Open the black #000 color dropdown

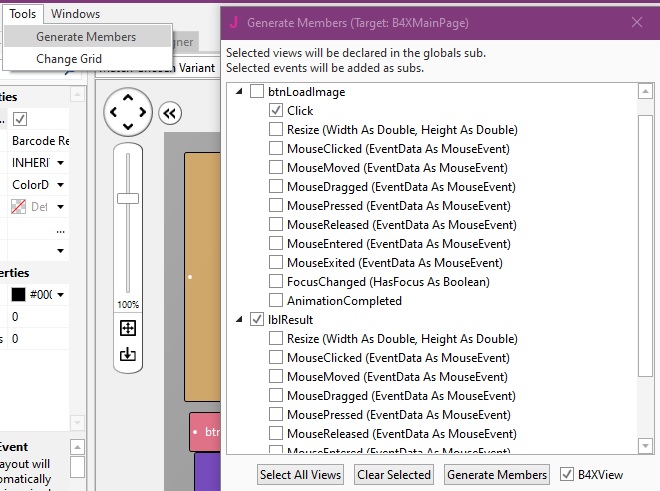click(60, 295)
